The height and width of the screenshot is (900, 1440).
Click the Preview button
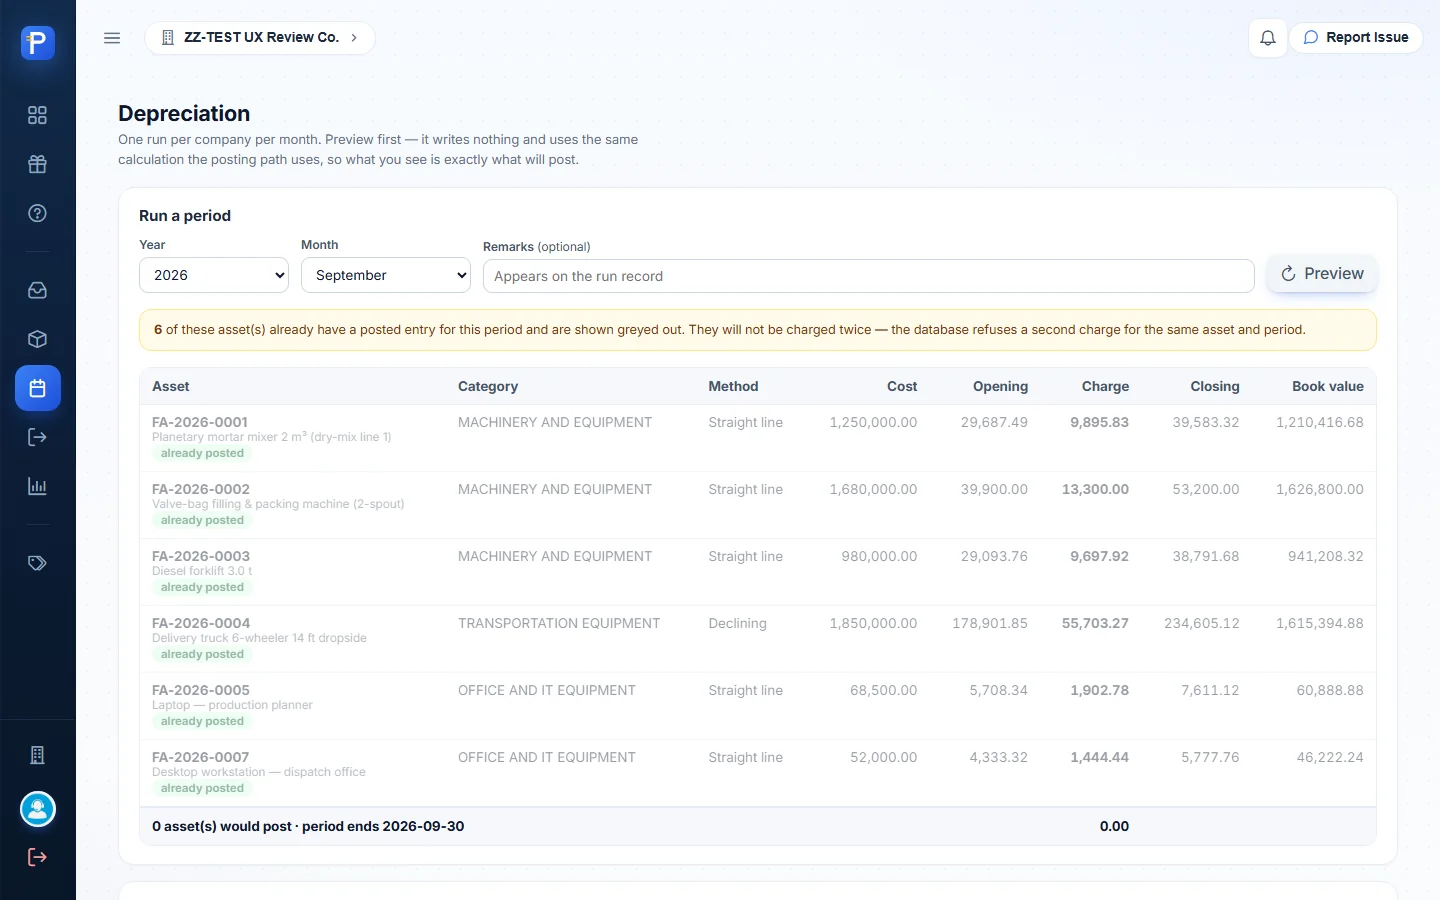(x=1322, y=274)
